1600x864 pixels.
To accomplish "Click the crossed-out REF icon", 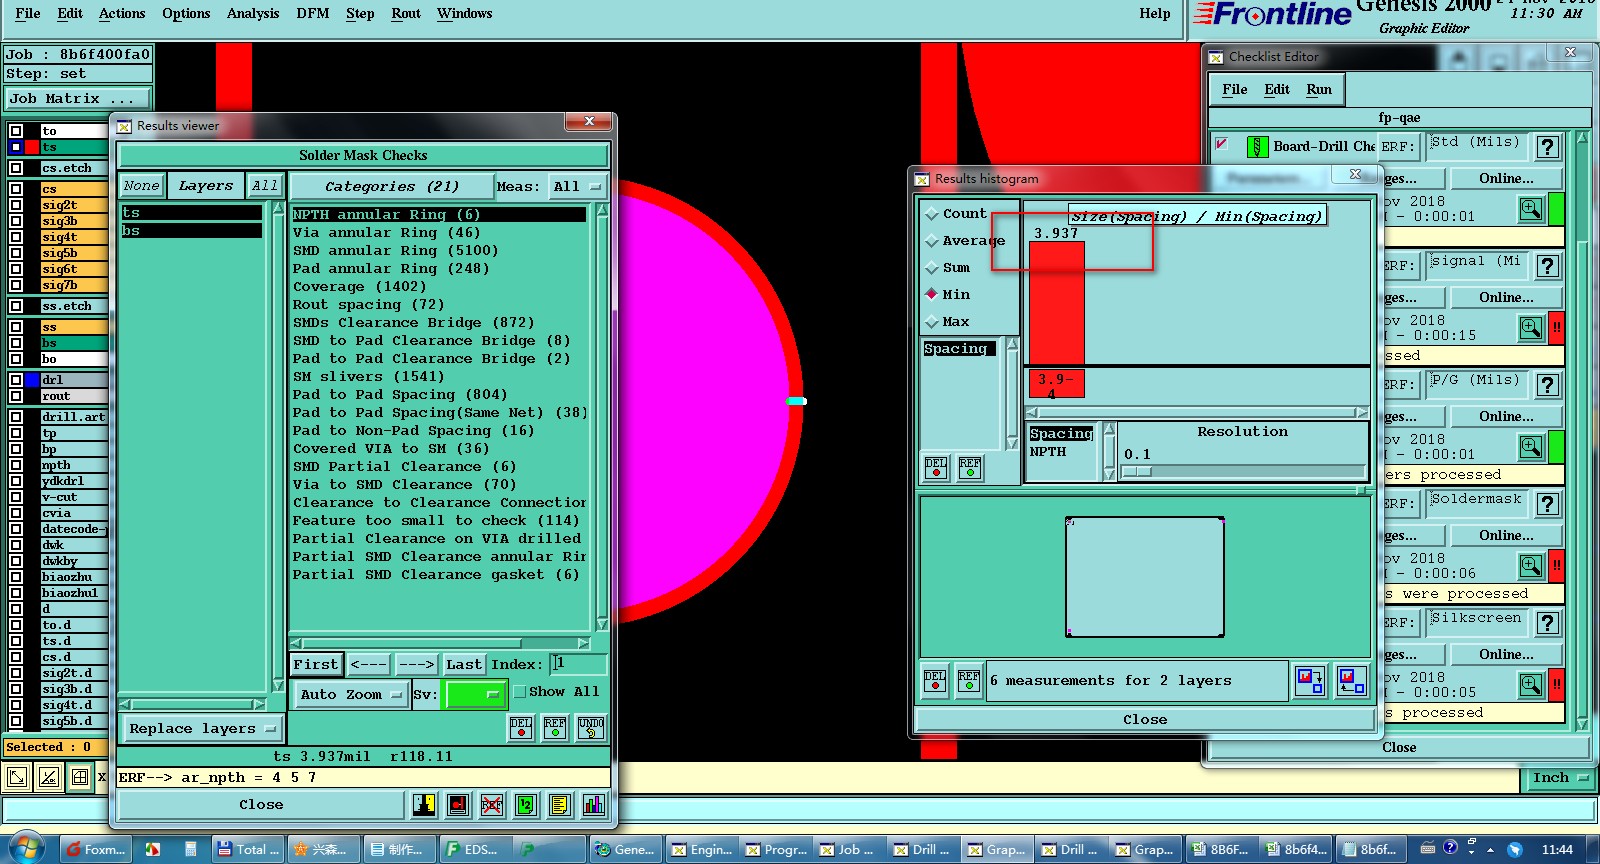I will [x=492, y=805].
